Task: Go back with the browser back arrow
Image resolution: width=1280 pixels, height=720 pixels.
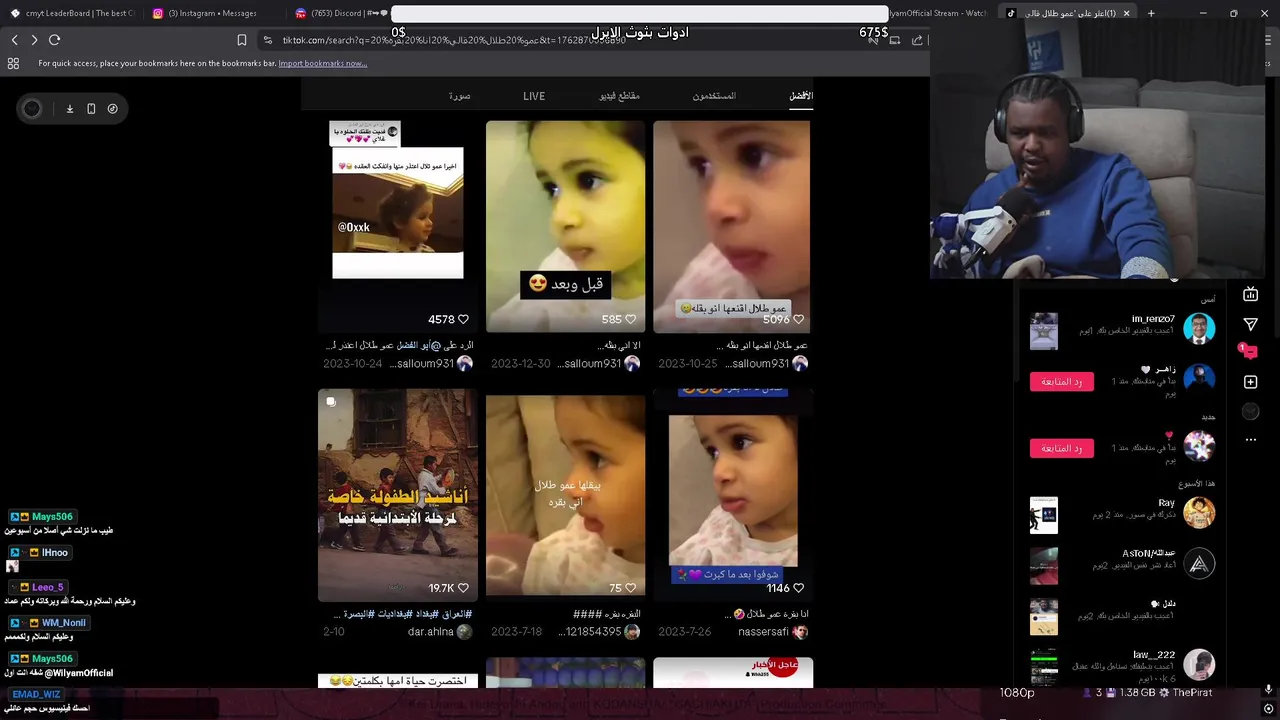Action: 15,40
